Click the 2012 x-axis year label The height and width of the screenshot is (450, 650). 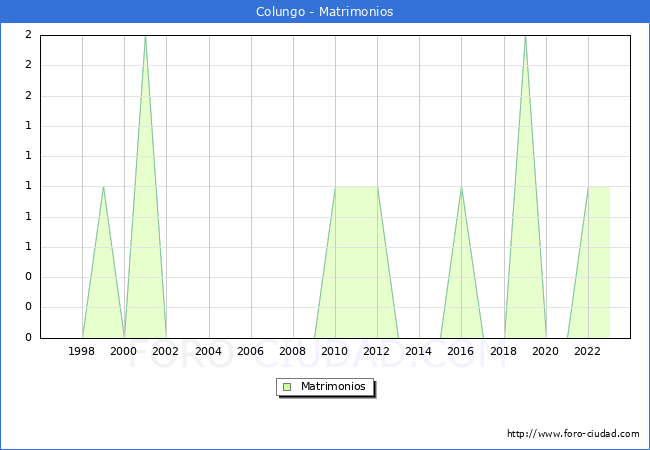(377, 351)
